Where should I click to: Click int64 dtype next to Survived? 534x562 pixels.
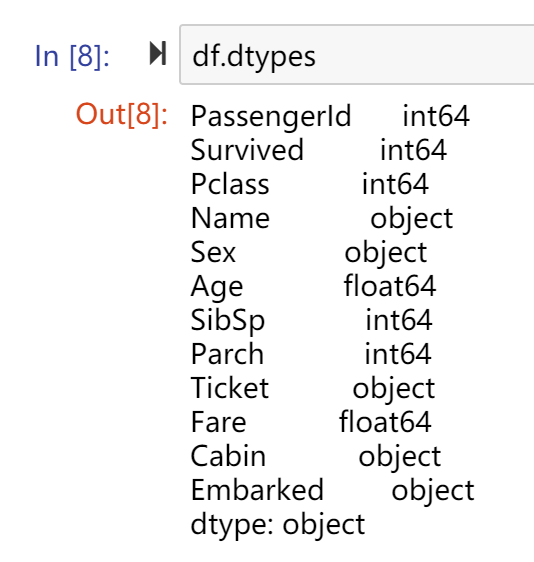(413, 150)
